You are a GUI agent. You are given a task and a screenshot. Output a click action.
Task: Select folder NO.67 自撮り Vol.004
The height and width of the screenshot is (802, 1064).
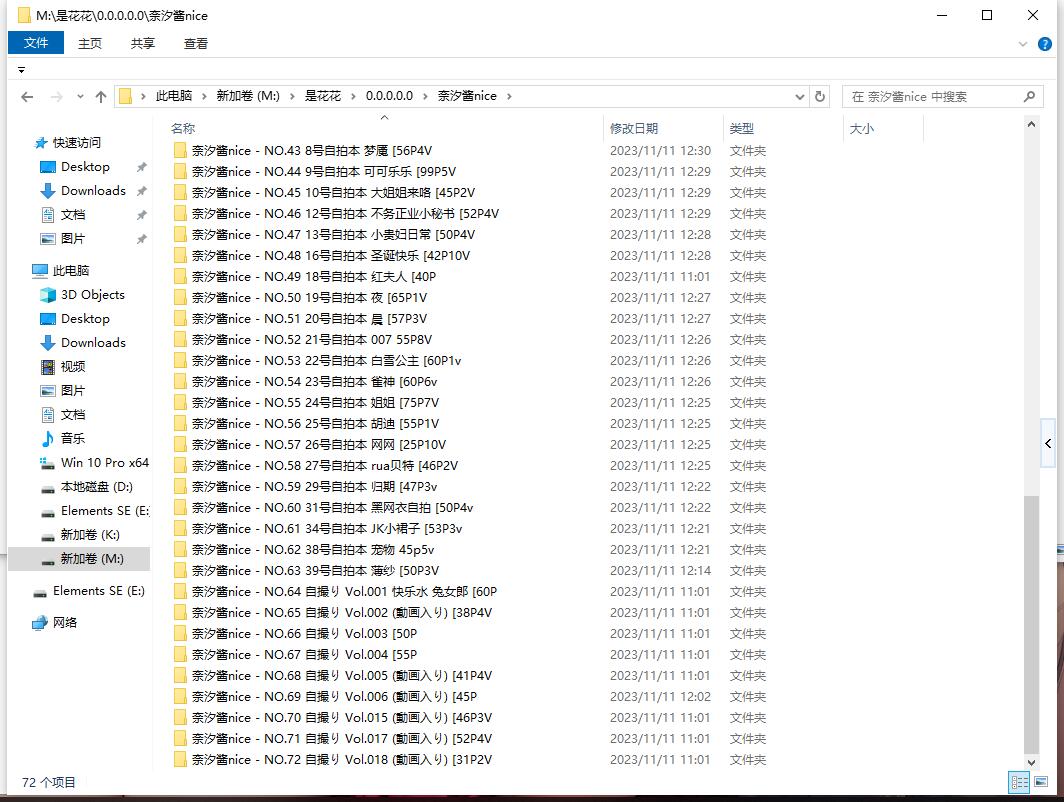click(x=304, y=655)
